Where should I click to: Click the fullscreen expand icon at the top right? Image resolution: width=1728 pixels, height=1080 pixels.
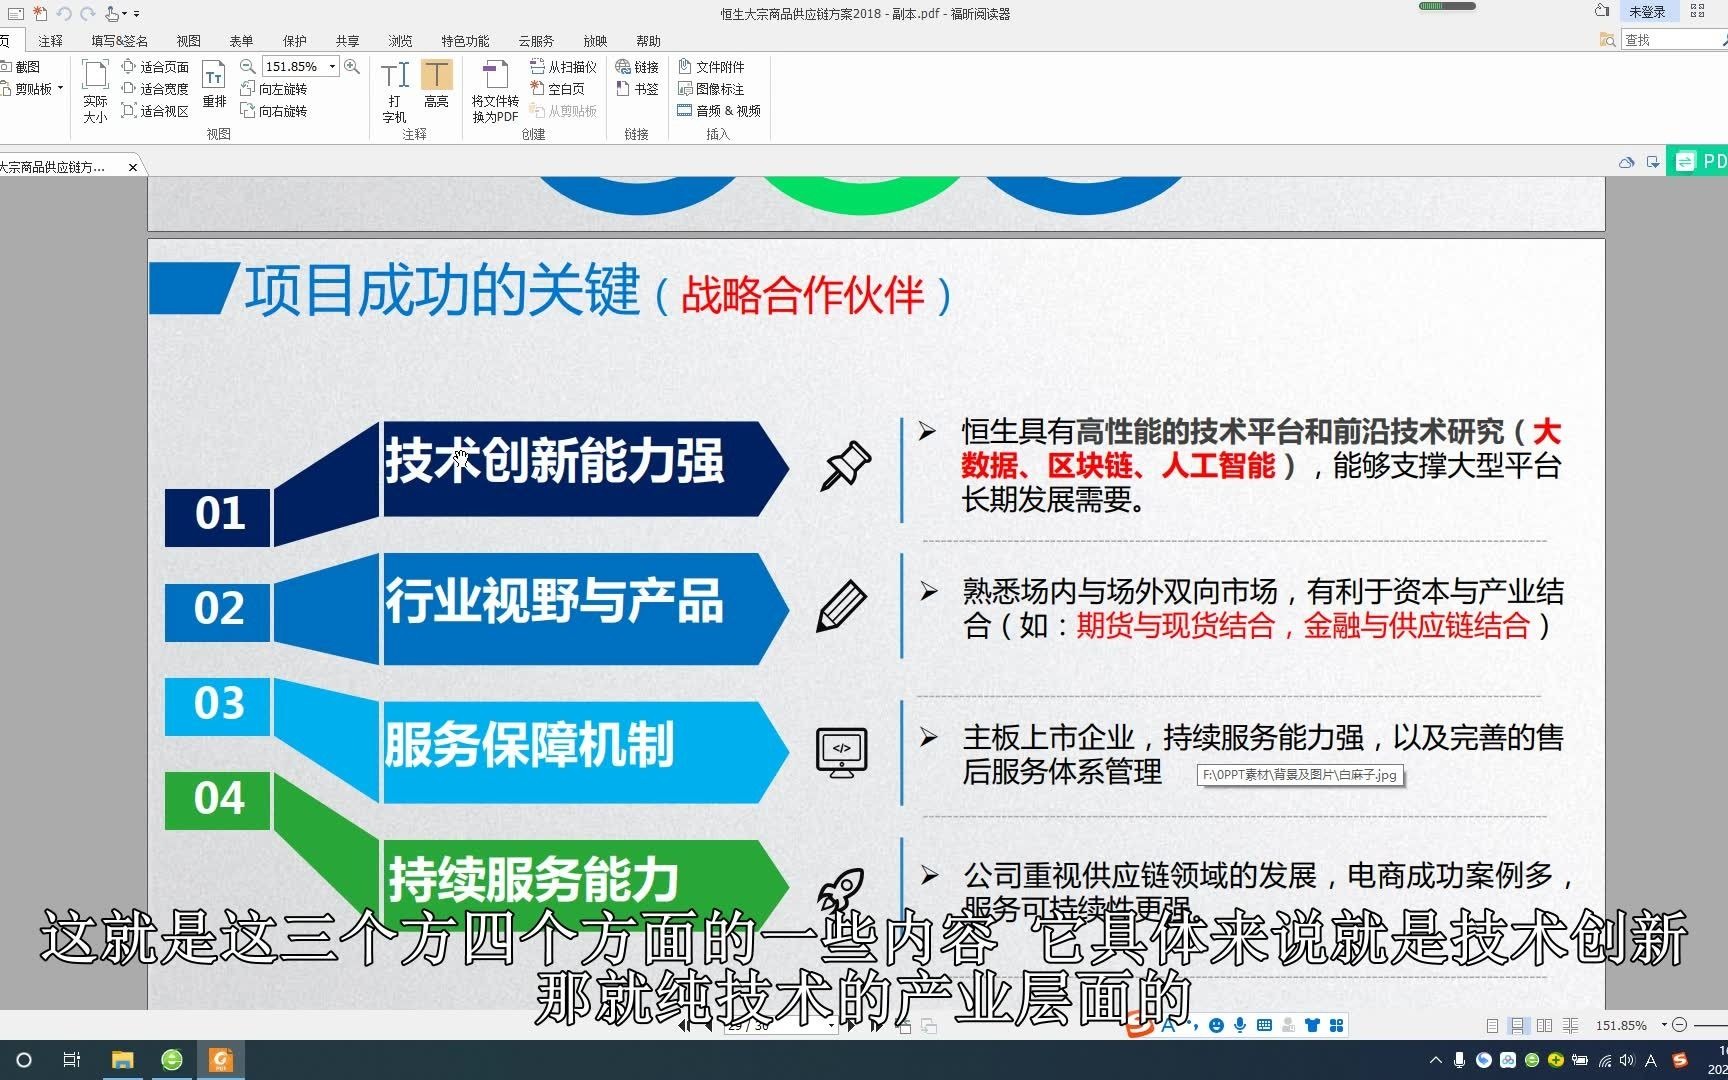(x=1697, y=11)
